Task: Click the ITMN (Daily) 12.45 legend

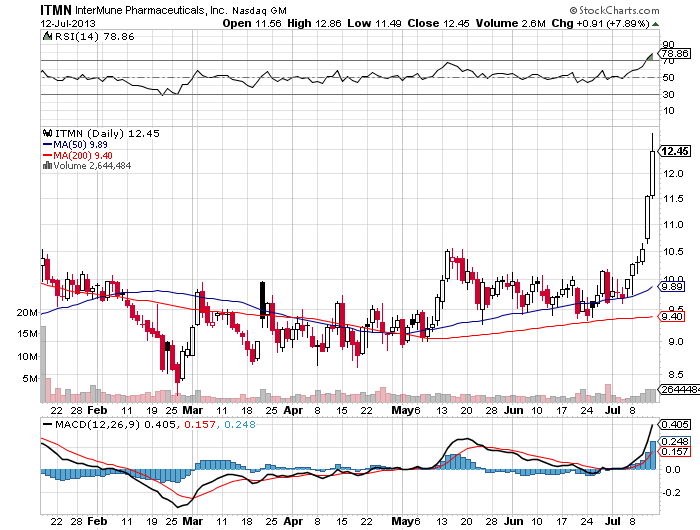Action: point(107,134)
